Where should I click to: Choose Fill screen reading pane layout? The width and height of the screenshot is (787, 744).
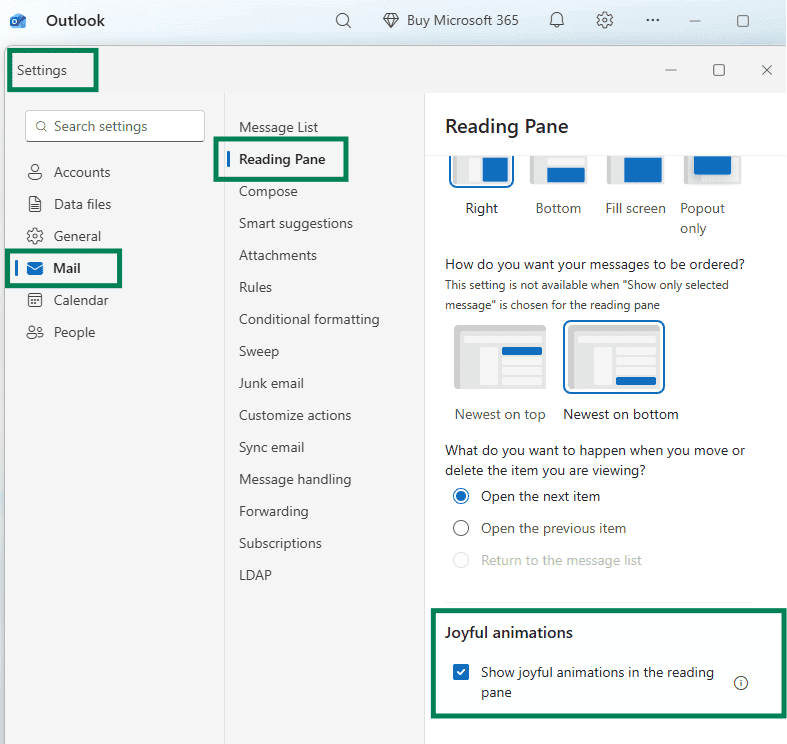click(635, 171)
